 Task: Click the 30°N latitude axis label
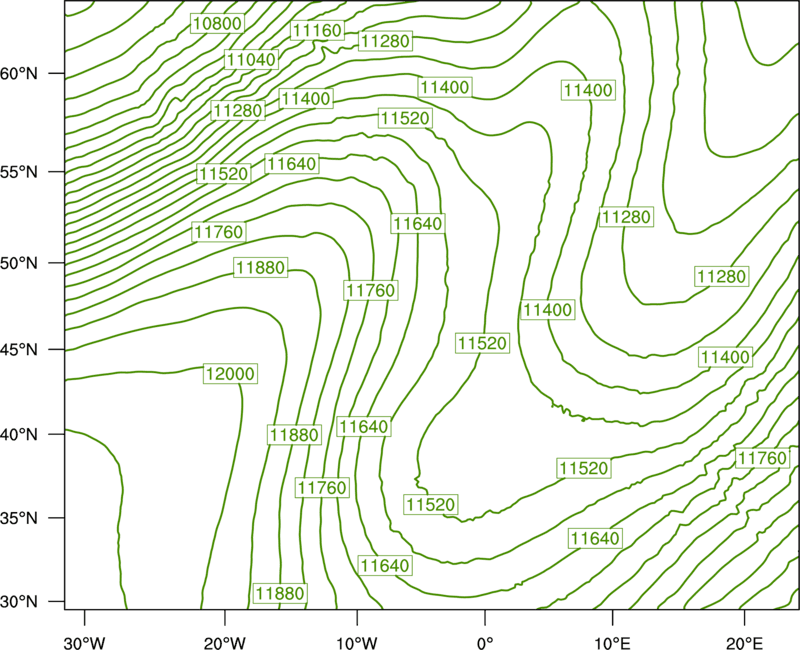pyautogui.click(x=19, y=602)
